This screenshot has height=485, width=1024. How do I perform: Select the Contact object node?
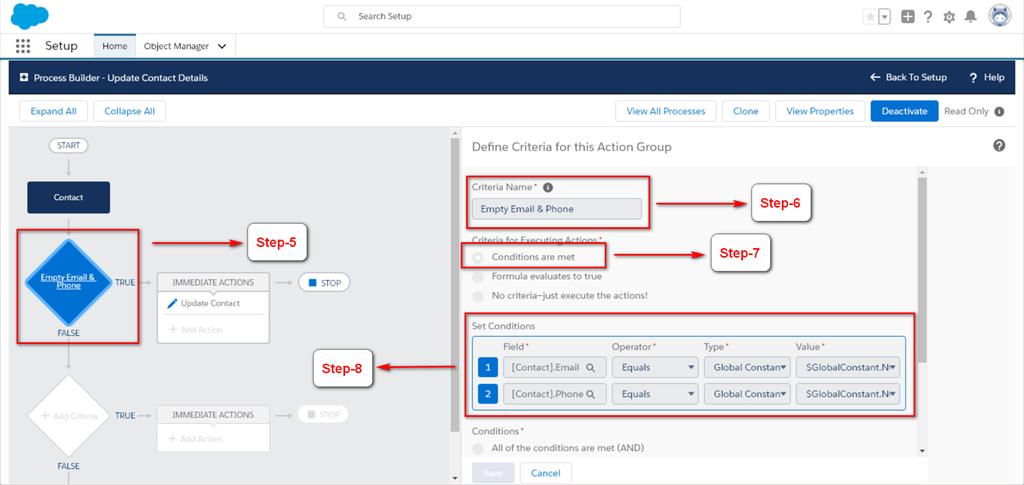tap(69, 197)
